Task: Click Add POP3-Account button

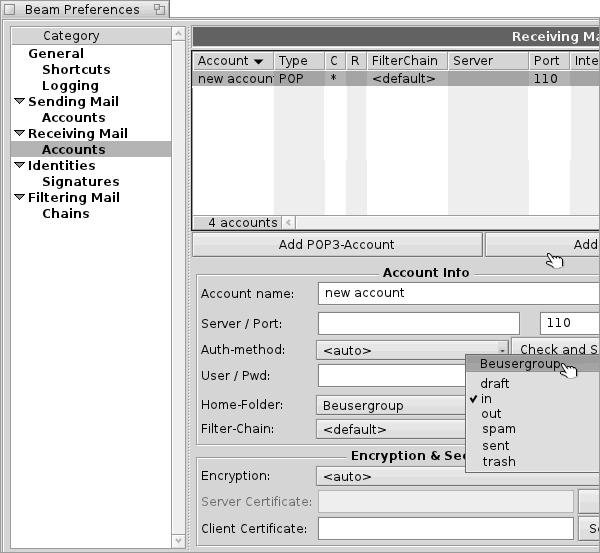Action: click(x=334, y=245)
